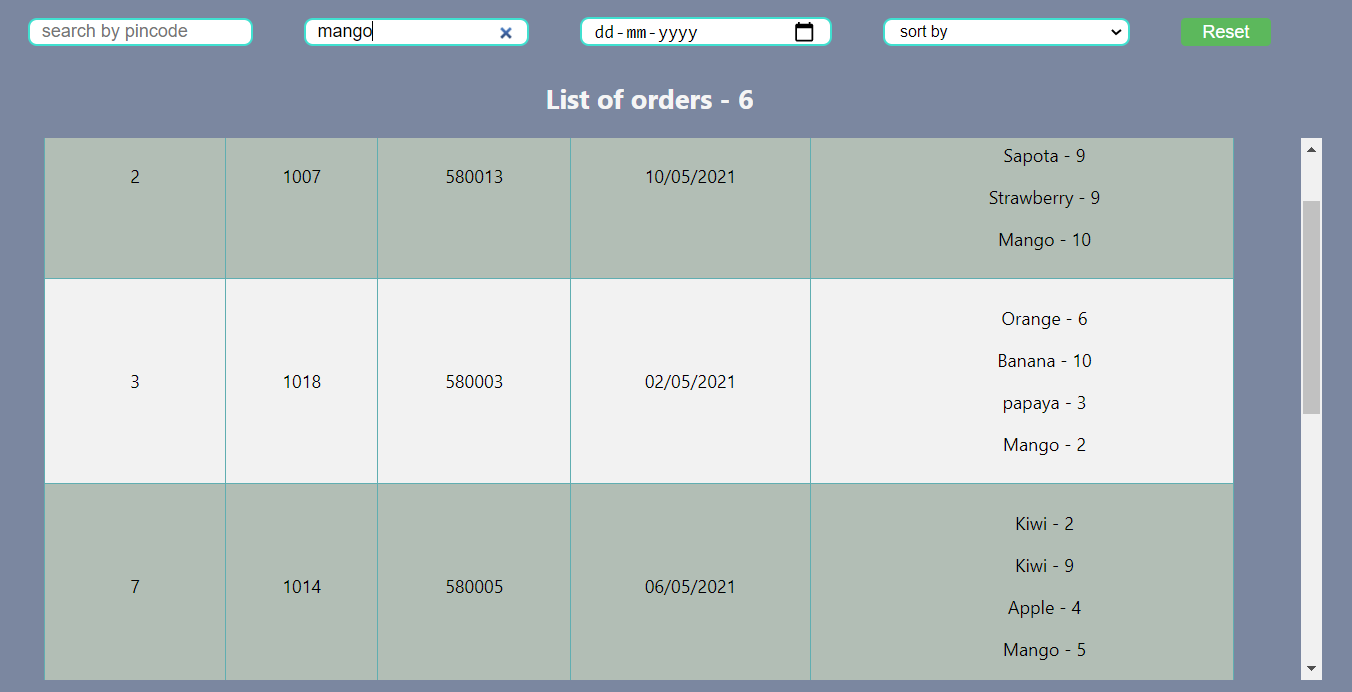
Task: Click the Kiwi - 2 item
Action: [1044, 523]
